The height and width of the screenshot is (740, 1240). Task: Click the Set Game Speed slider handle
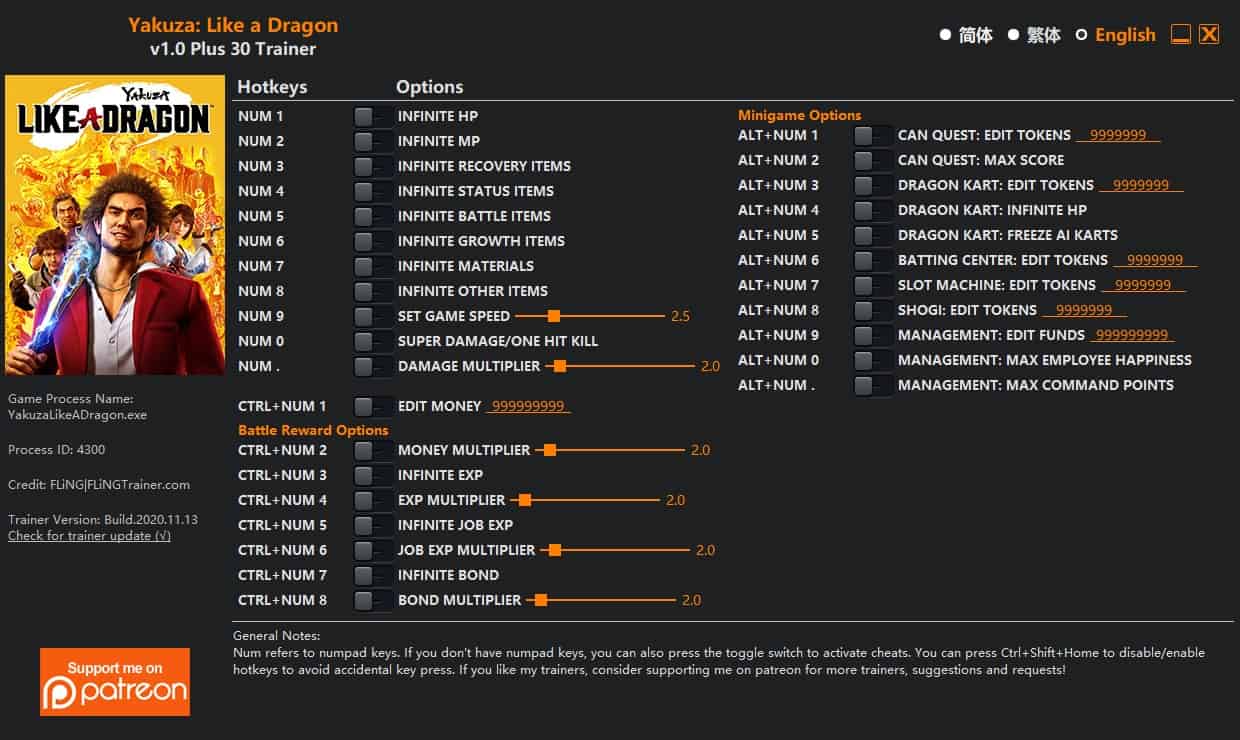(x=553, y=316)
